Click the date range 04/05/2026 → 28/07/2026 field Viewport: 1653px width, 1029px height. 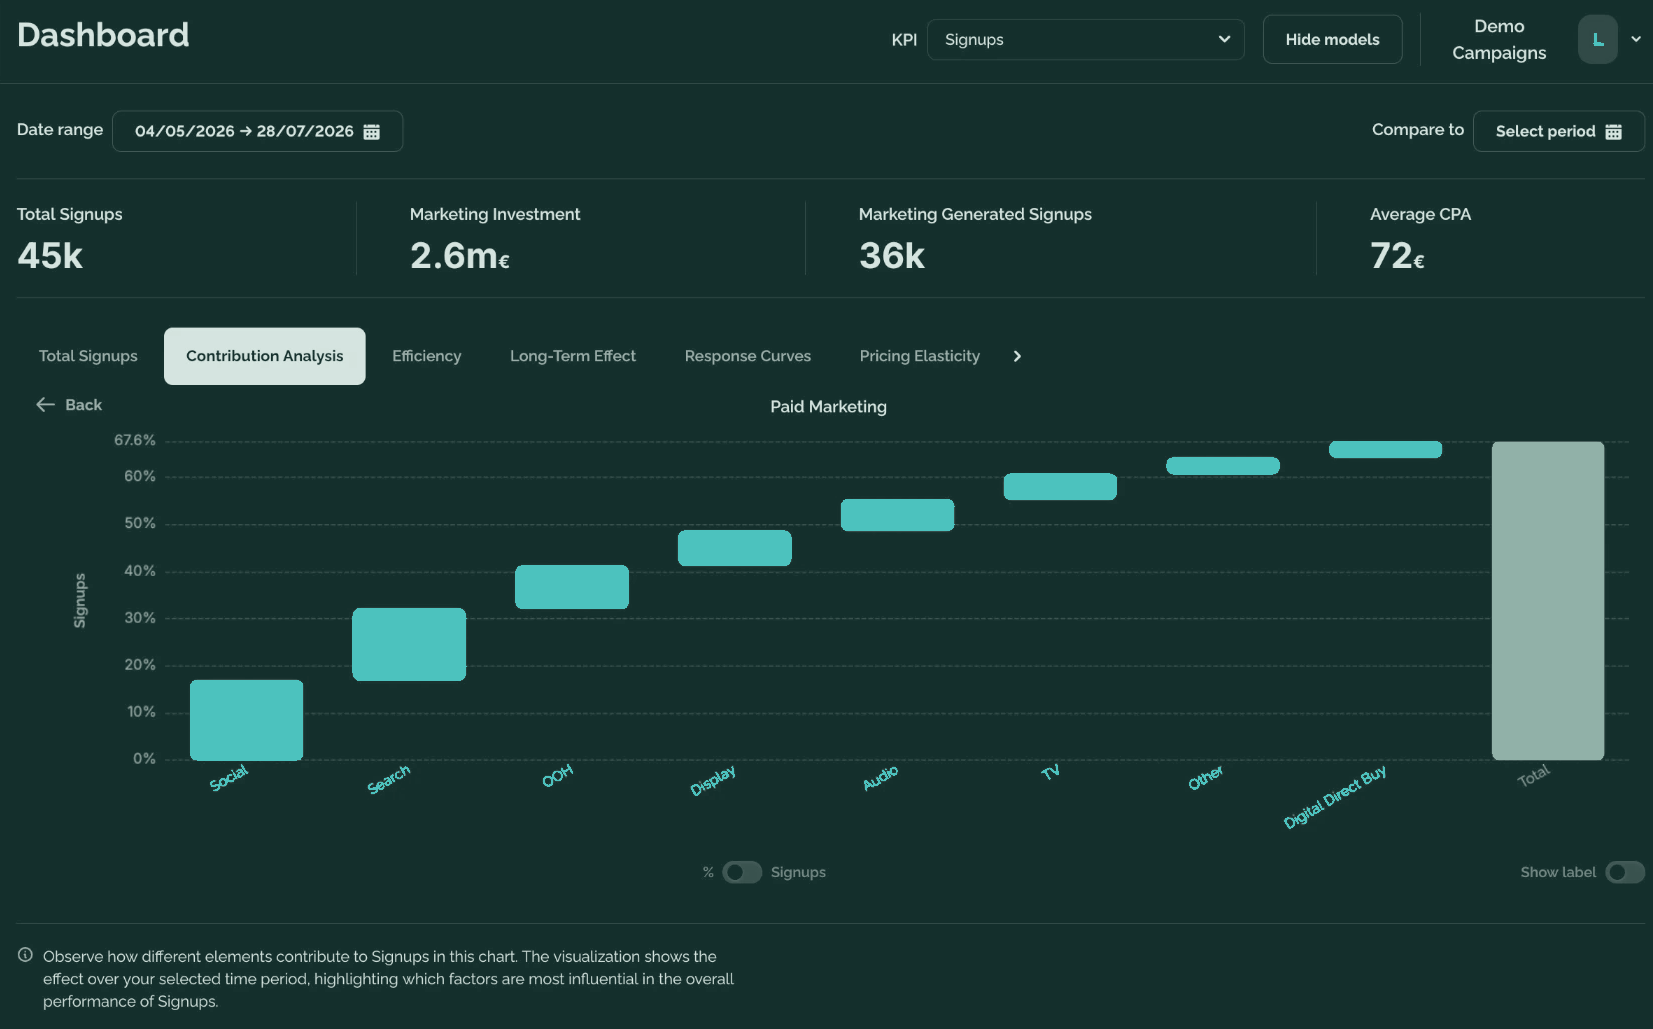(x=257, y=131)
